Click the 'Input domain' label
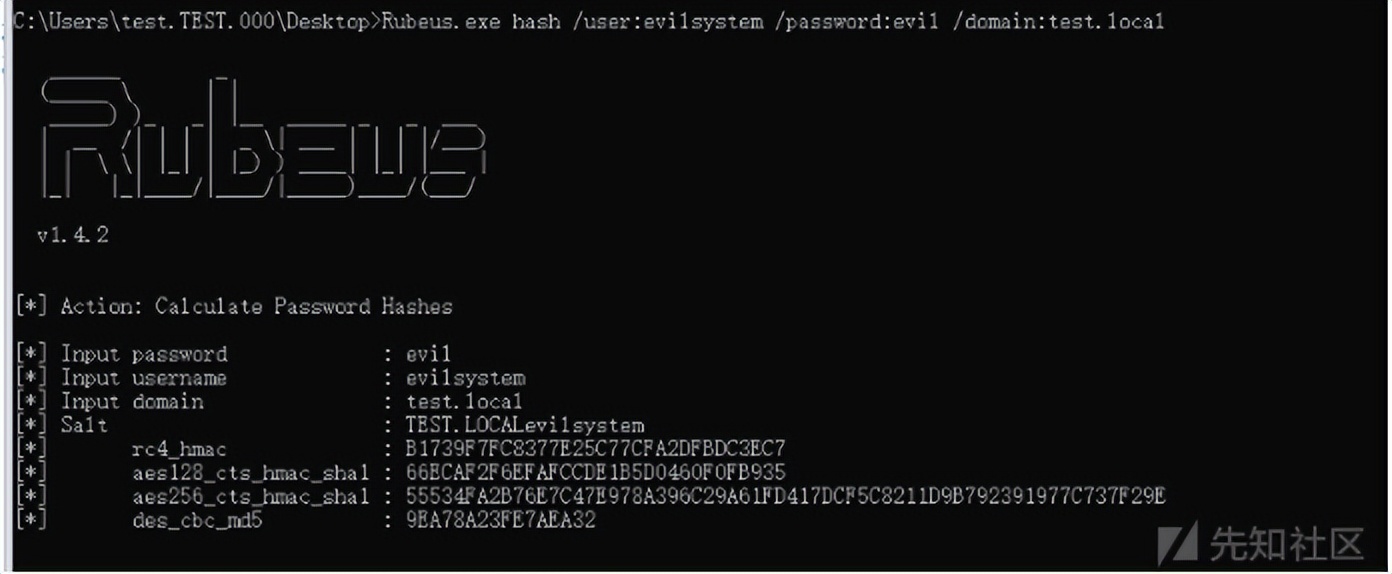Viewport: 1392px width, 574px height. pos(133,402)
